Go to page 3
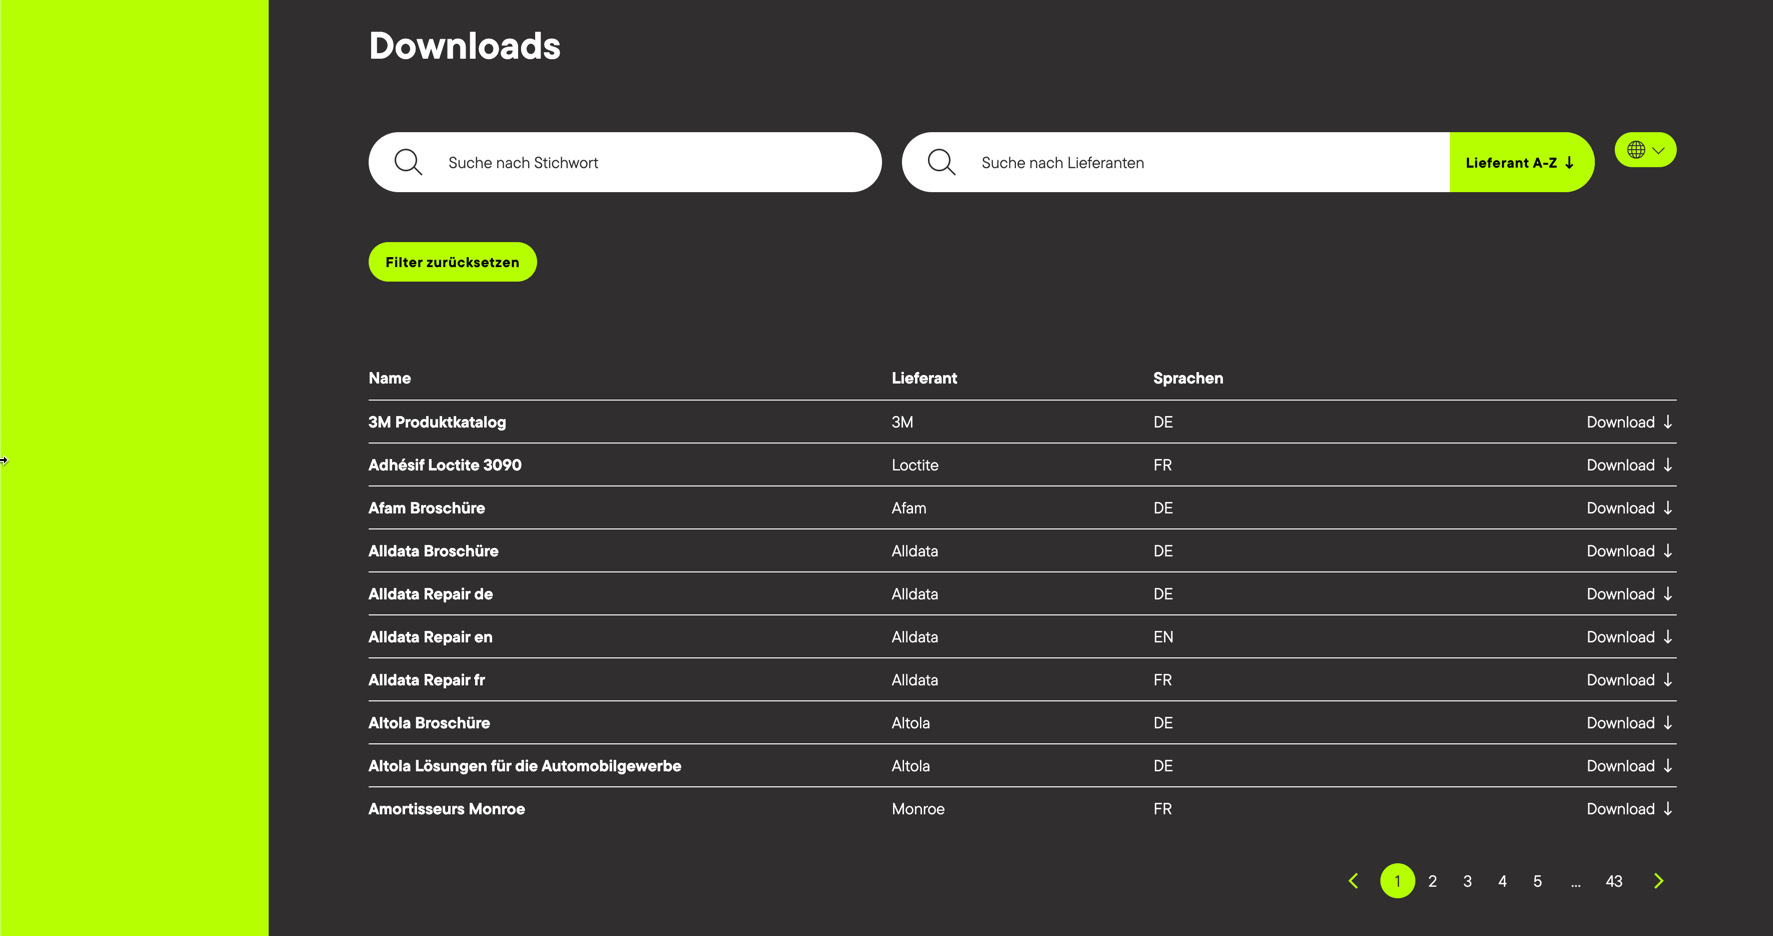This screenshot has height=936, width=1773. (x=1467, y=881)
